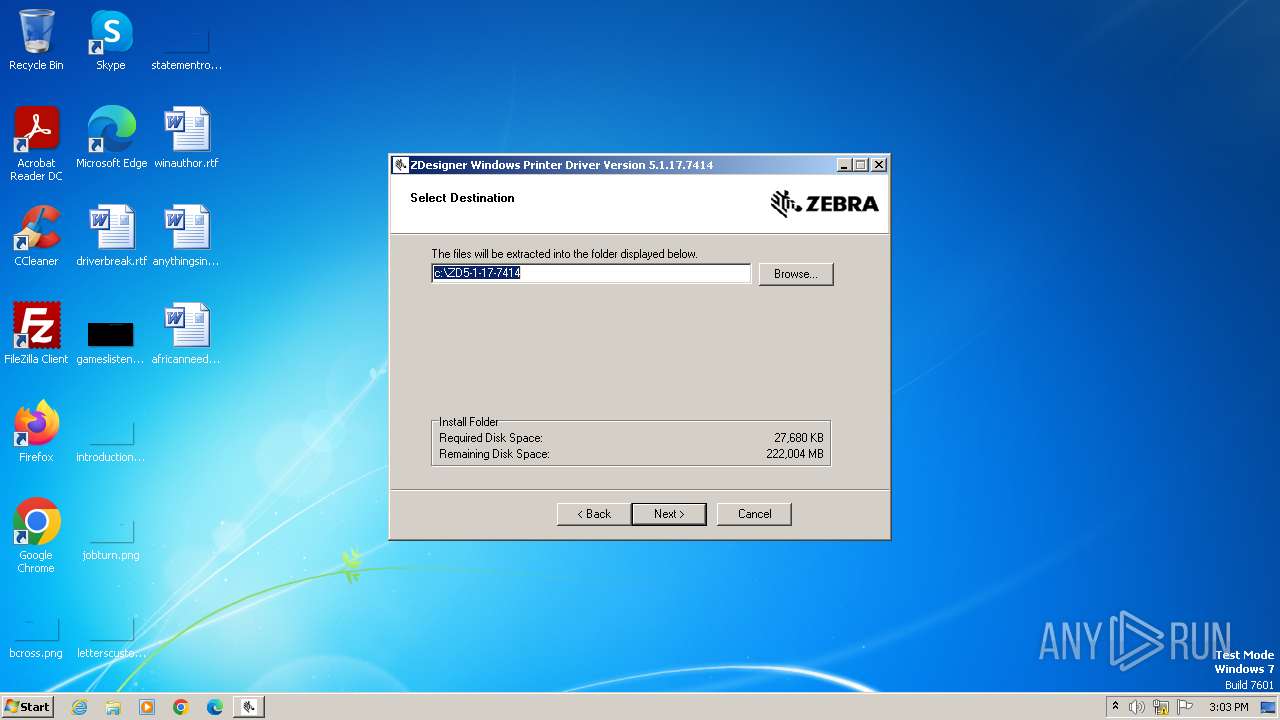This screenshot has height=720, width=1280.
Task: Click the 222,004 MB remaining value
Action: tap(795, 454)
